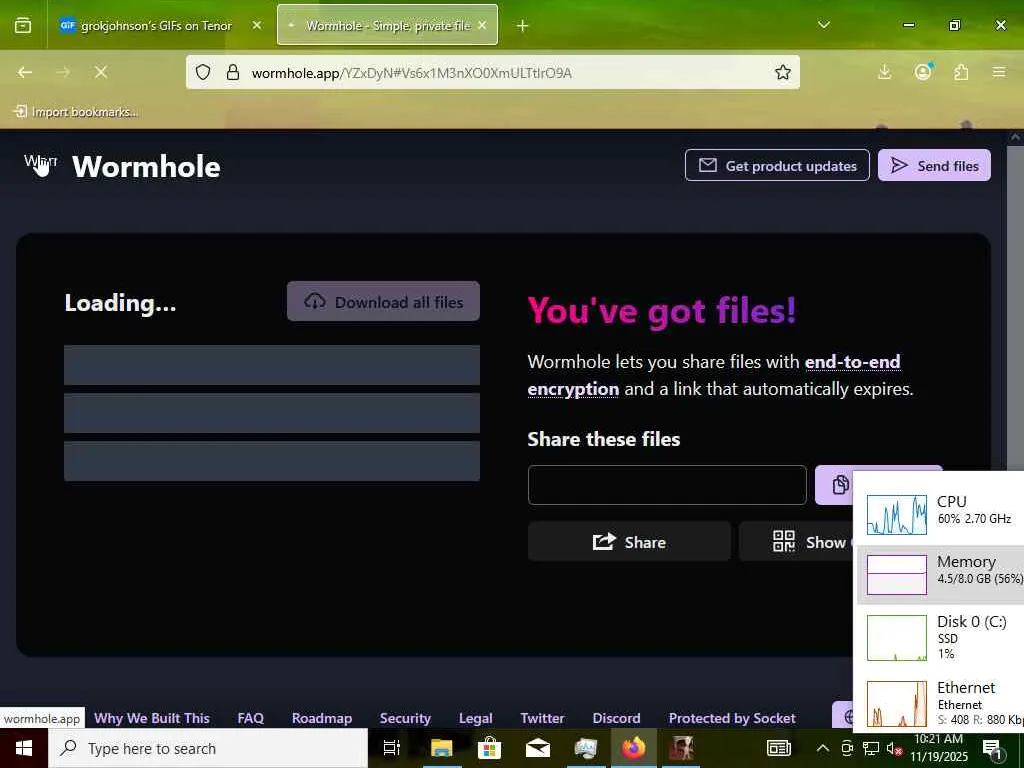Select Disk 0 (C:) performance item
The image size is (1024, 768).
[x=940, y=637]
